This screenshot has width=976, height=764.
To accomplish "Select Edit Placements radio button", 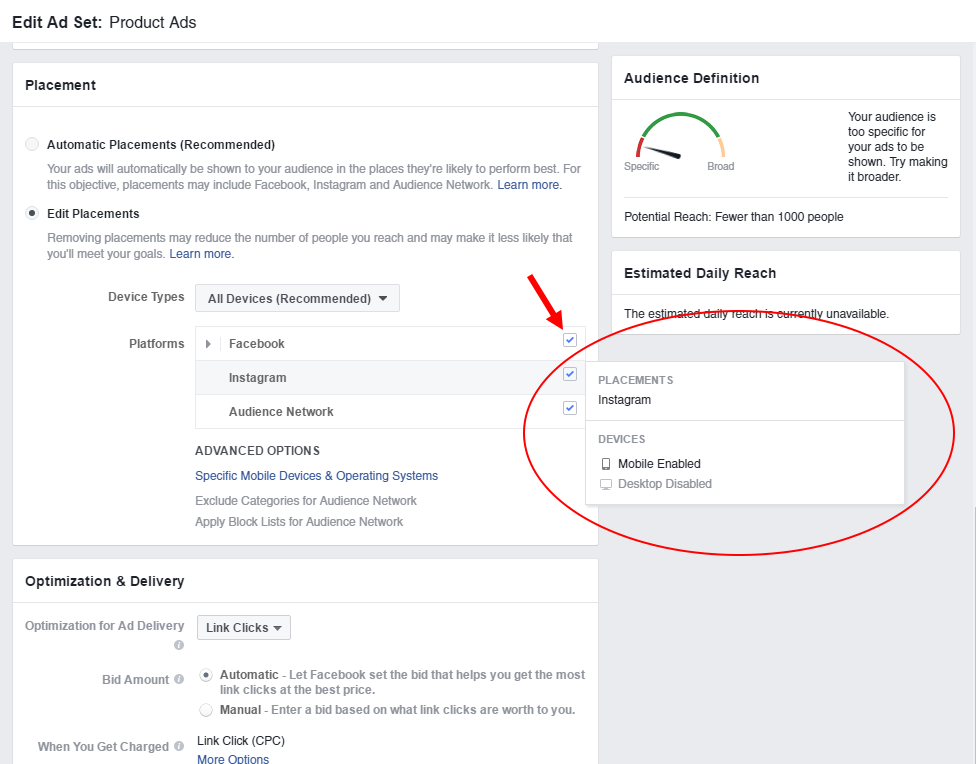I will tap(32, 214).
